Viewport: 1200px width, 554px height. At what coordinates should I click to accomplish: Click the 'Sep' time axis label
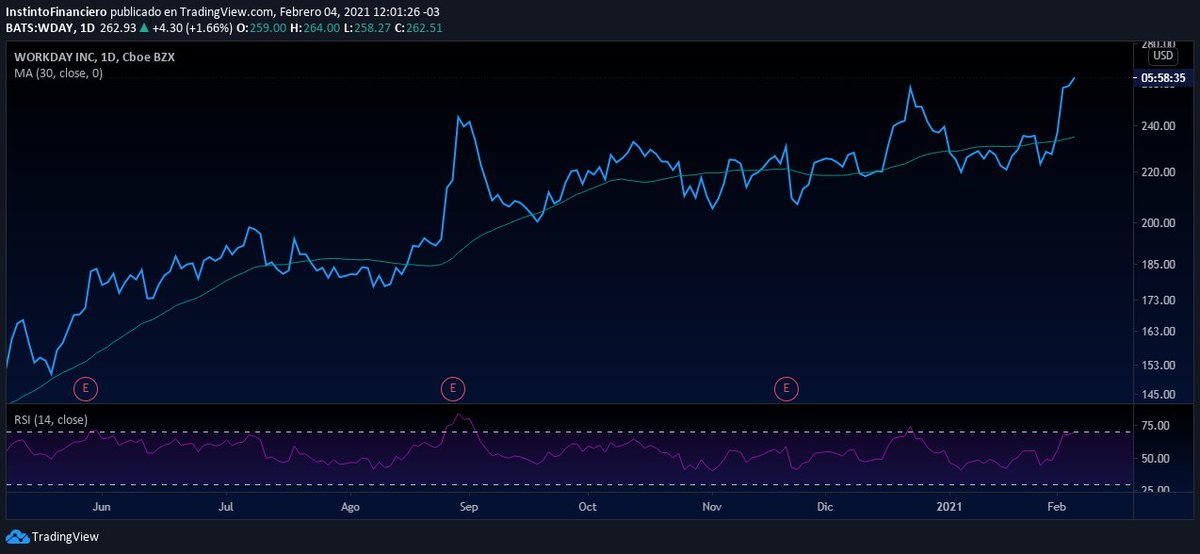point(469,507)
